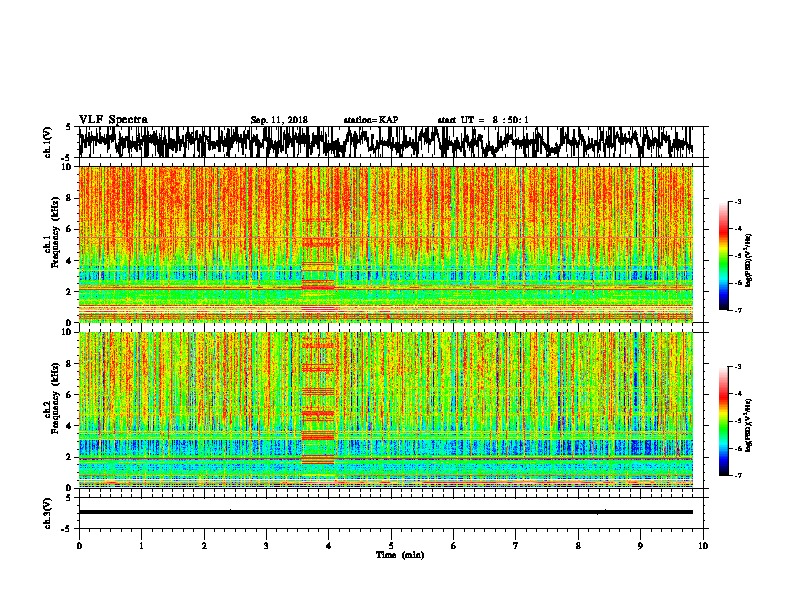Click the red calibration tone burst in ch.2 spectrogram
This screenshot has height=612, width=792.
coord(318,401)
